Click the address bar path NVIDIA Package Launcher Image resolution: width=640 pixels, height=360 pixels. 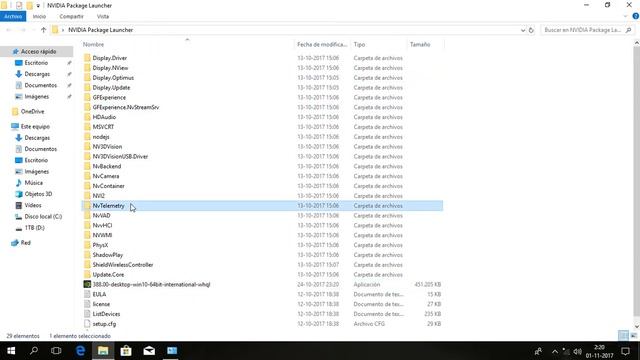point(100,30)
